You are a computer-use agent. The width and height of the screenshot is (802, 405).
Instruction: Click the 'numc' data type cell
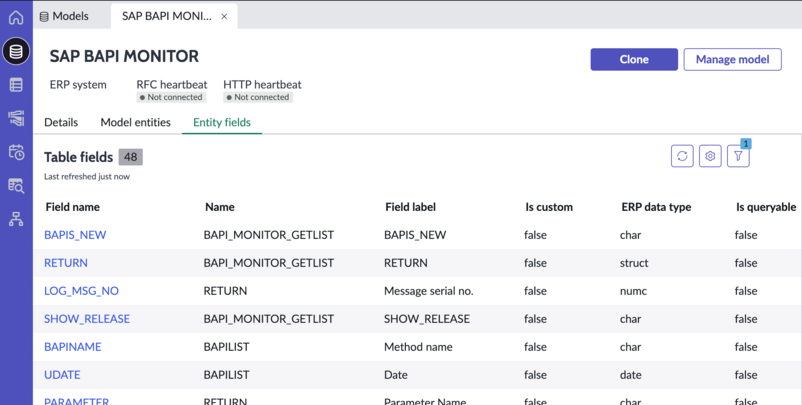633,291
